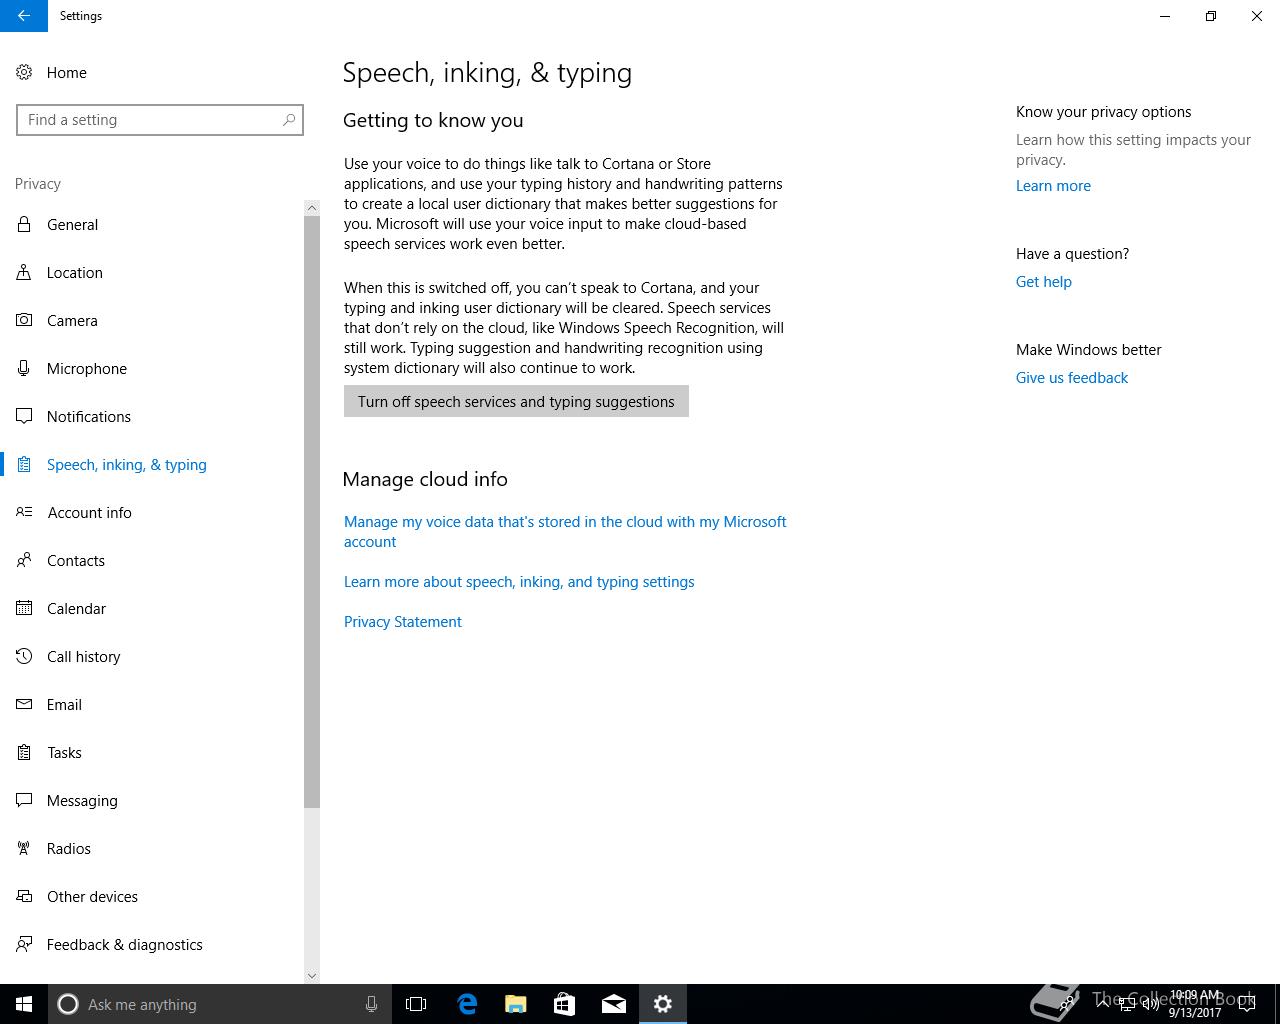This screenshot has width=1280, height=1024.
Task: Click the search magnifier in Find a setting
Action: 289,120
